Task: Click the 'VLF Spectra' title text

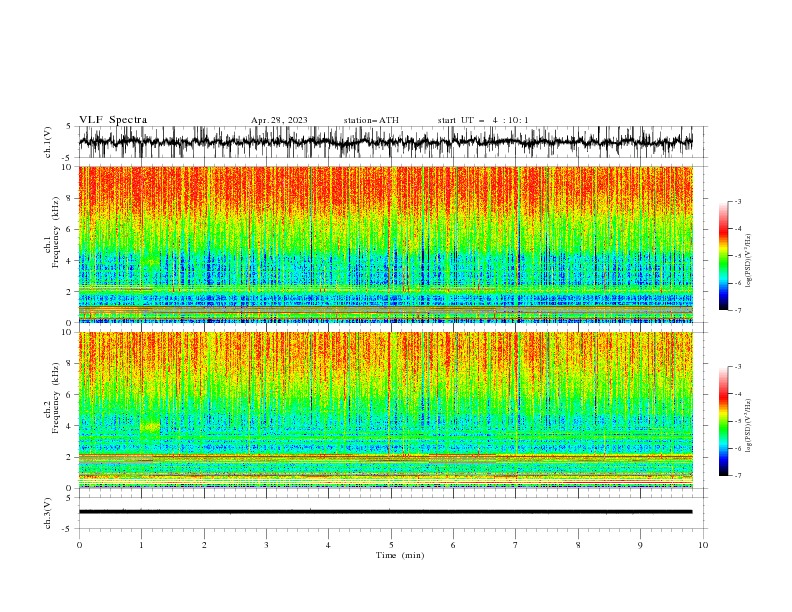Action: (113, 120)
